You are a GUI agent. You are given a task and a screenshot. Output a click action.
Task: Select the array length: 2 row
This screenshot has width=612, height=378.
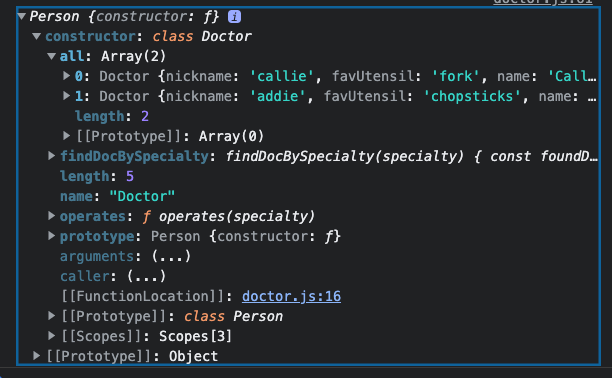click(112, 116)
